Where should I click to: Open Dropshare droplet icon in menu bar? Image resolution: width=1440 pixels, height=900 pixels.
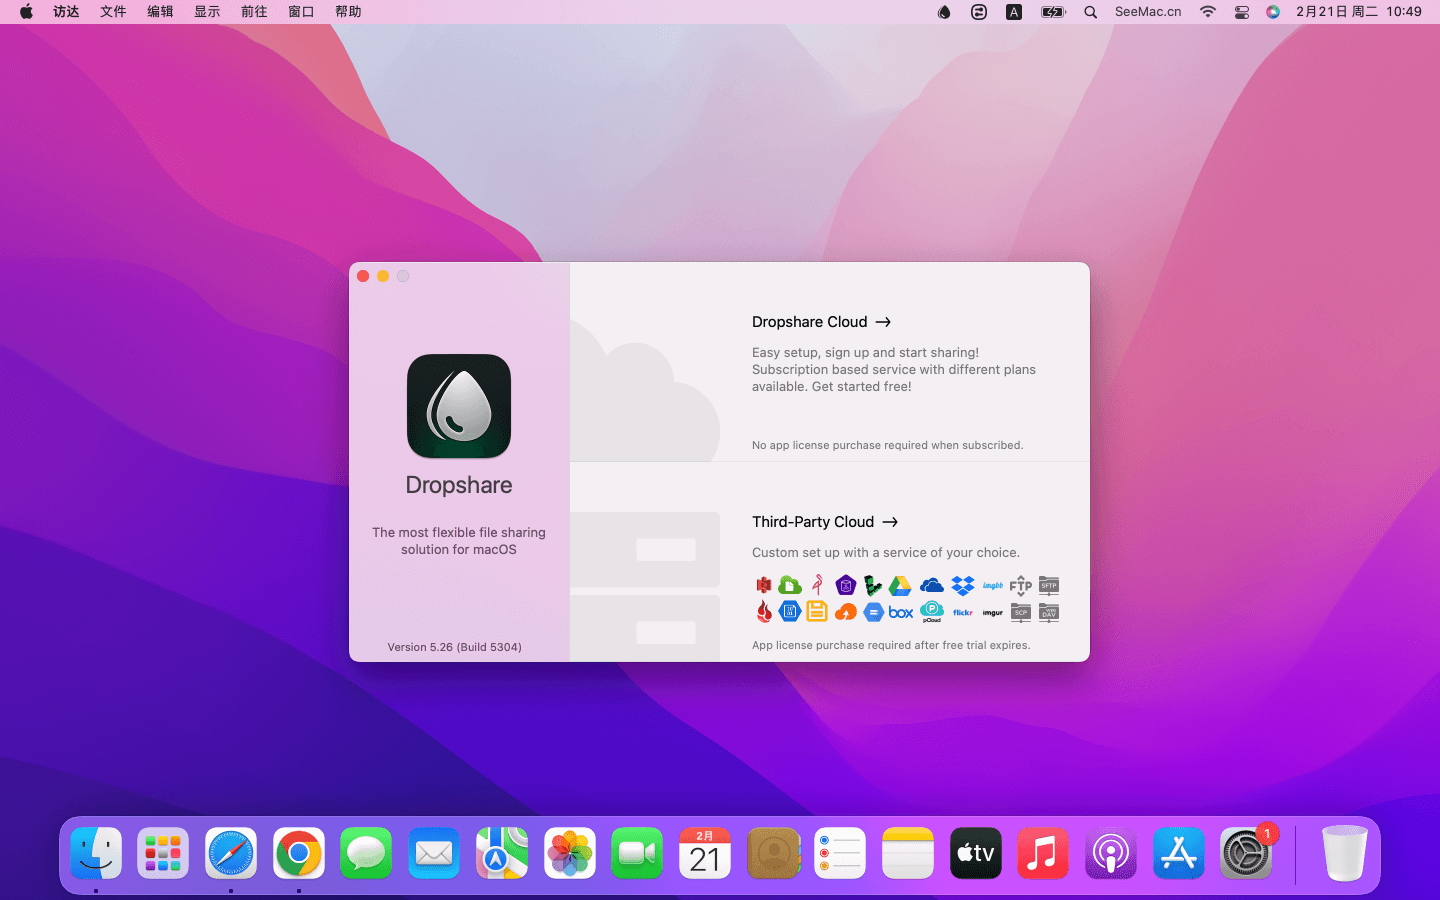(944, 12)
